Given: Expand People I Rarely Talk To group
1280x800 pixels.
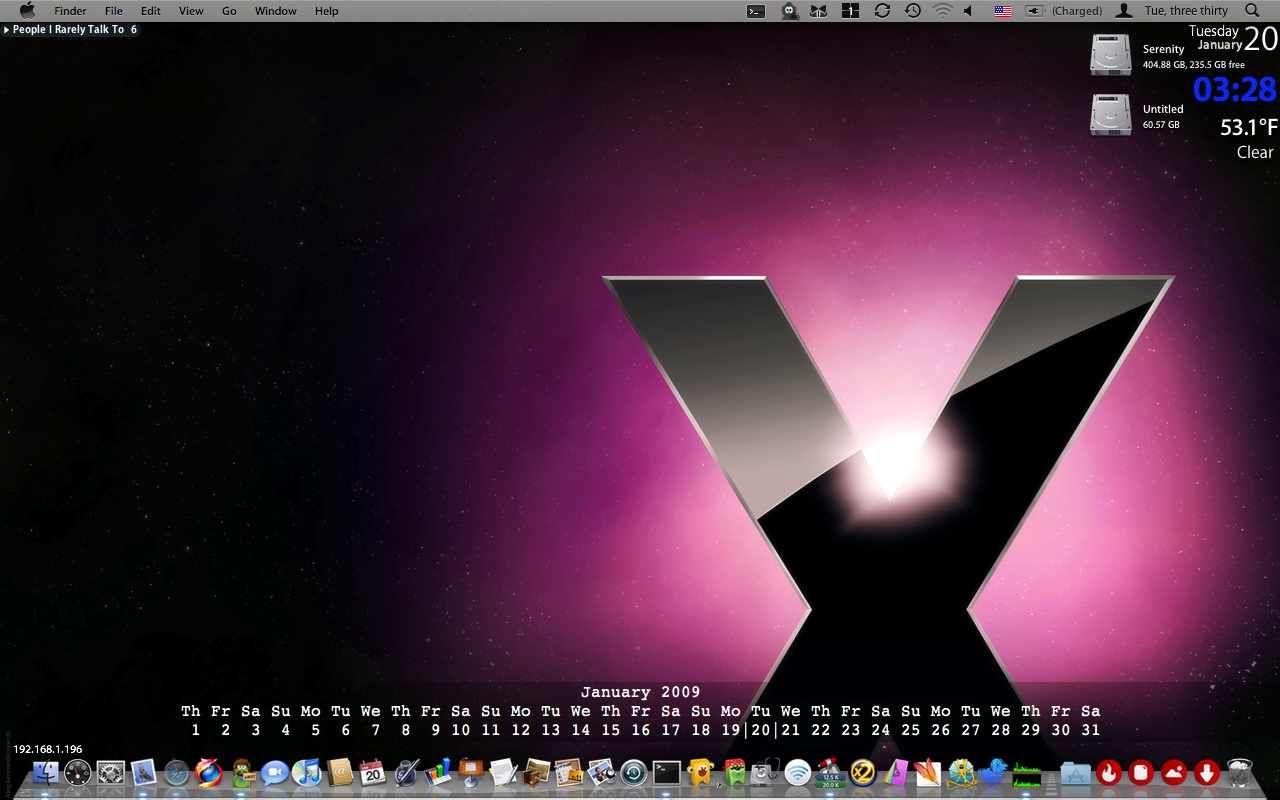Looking at the screenshot, I should click(7, 30).
